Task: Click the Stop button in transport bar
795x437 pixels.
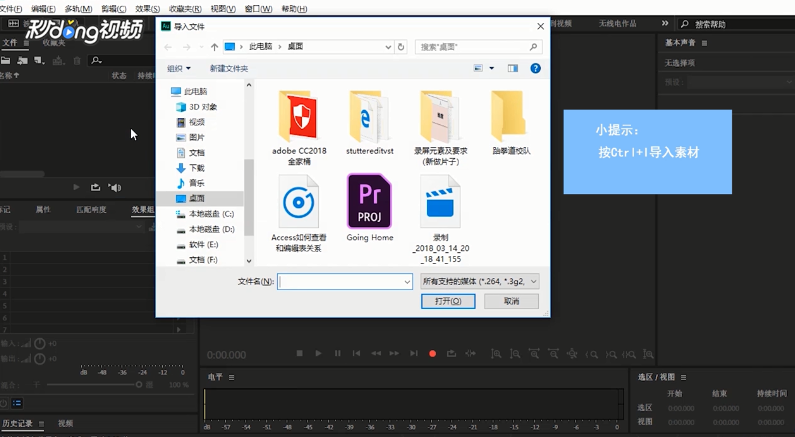Action: coord(300,353)
